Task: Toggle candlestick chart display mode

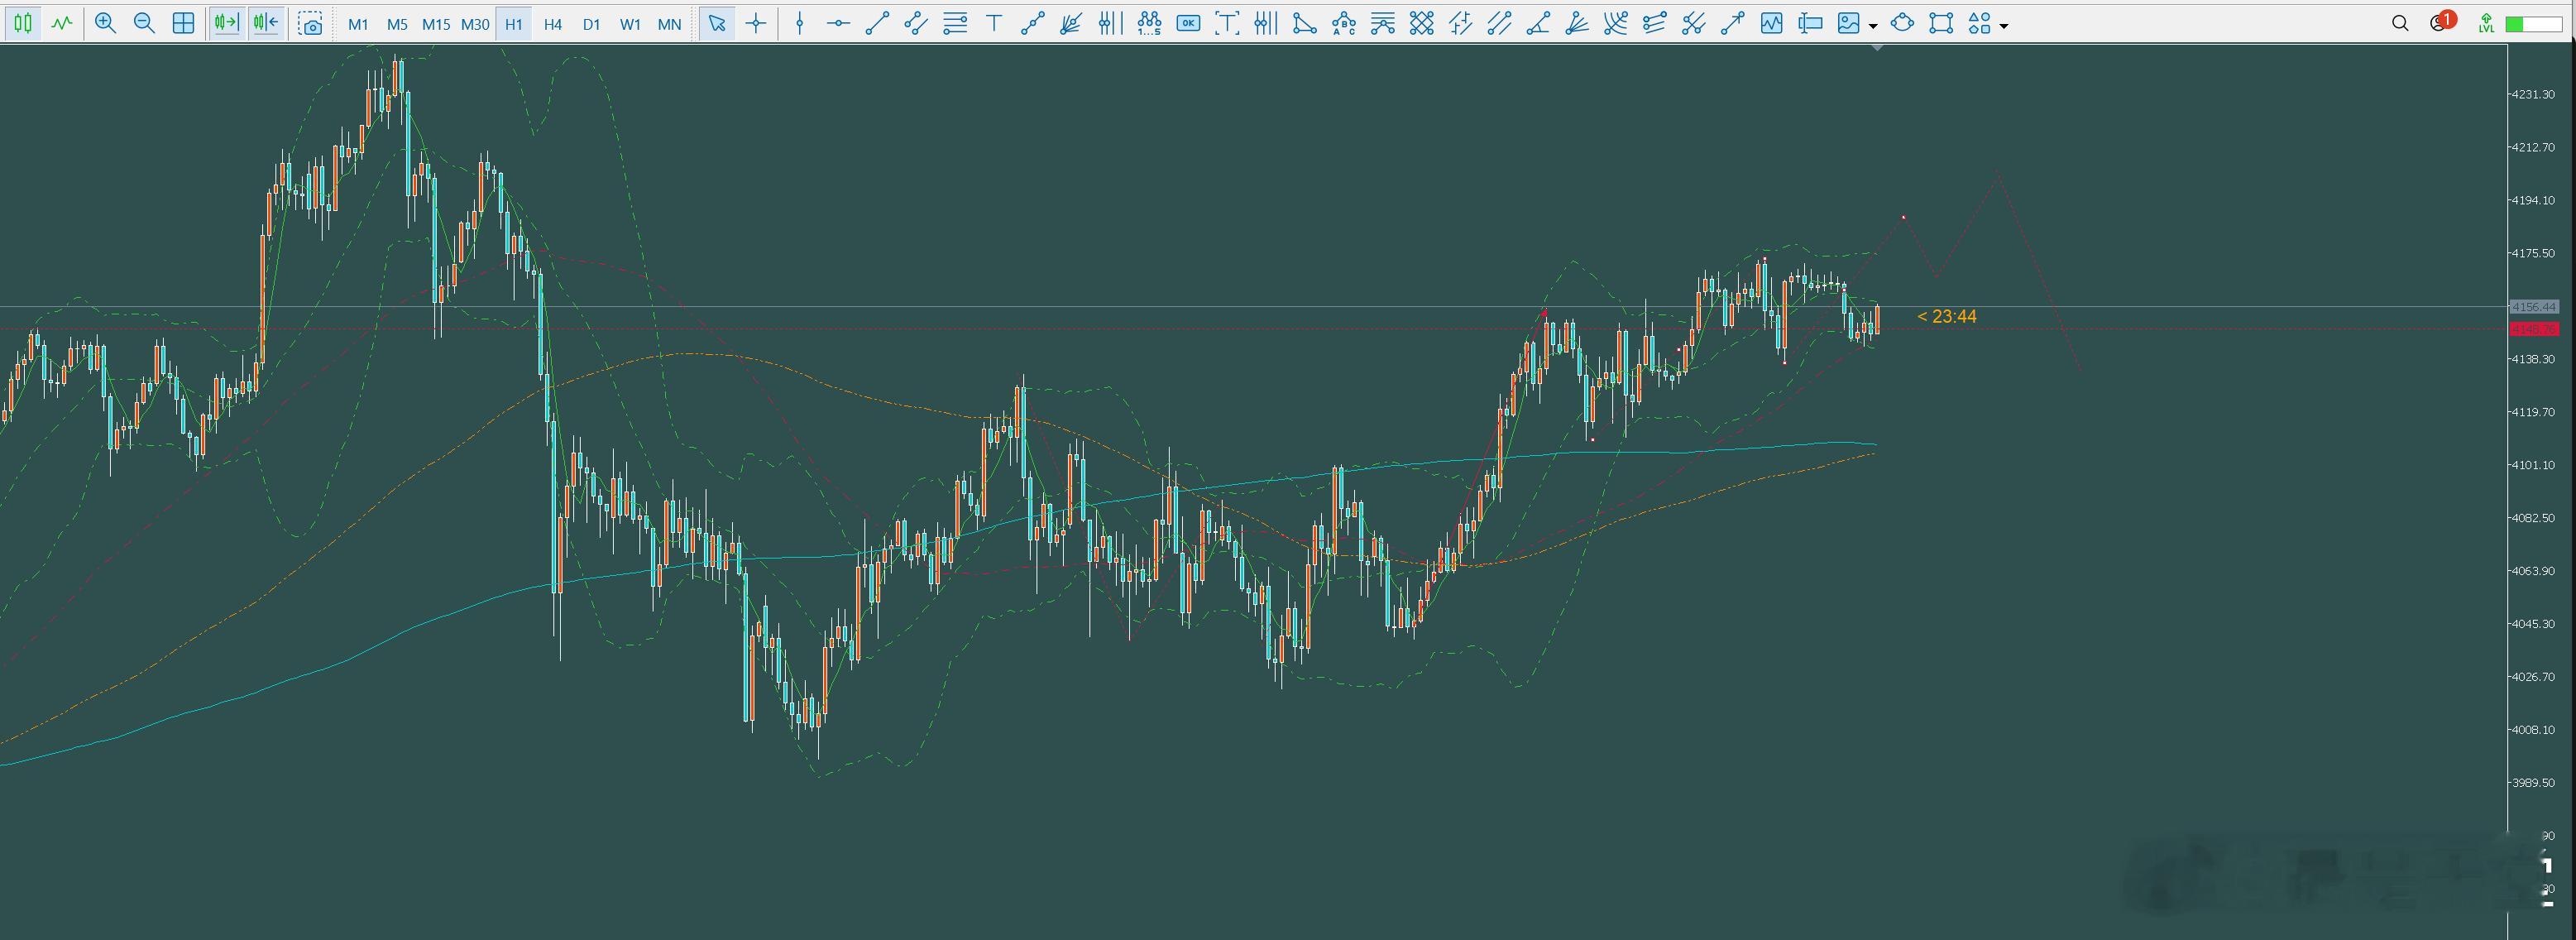Action: 23,24
